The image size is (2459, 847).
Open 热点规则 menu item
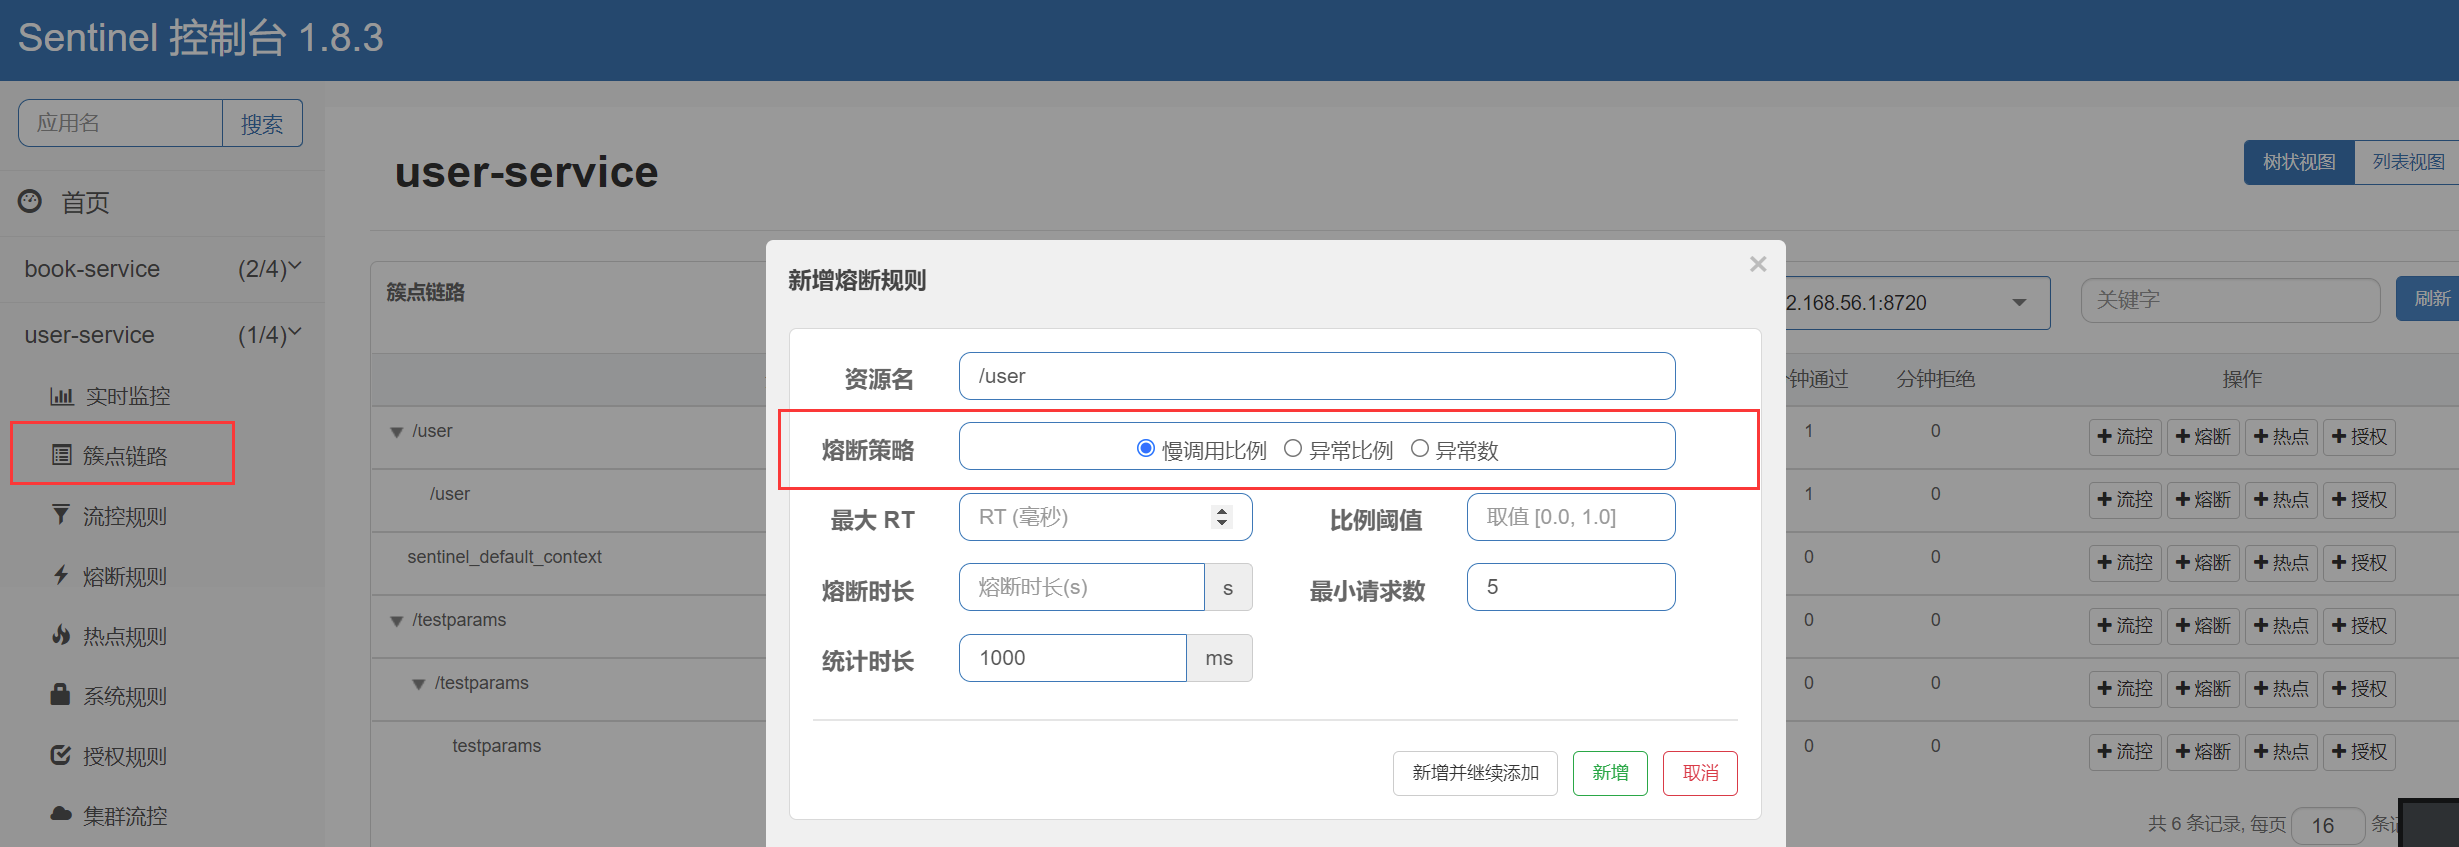pyautogui.click(x=125, y=636)
